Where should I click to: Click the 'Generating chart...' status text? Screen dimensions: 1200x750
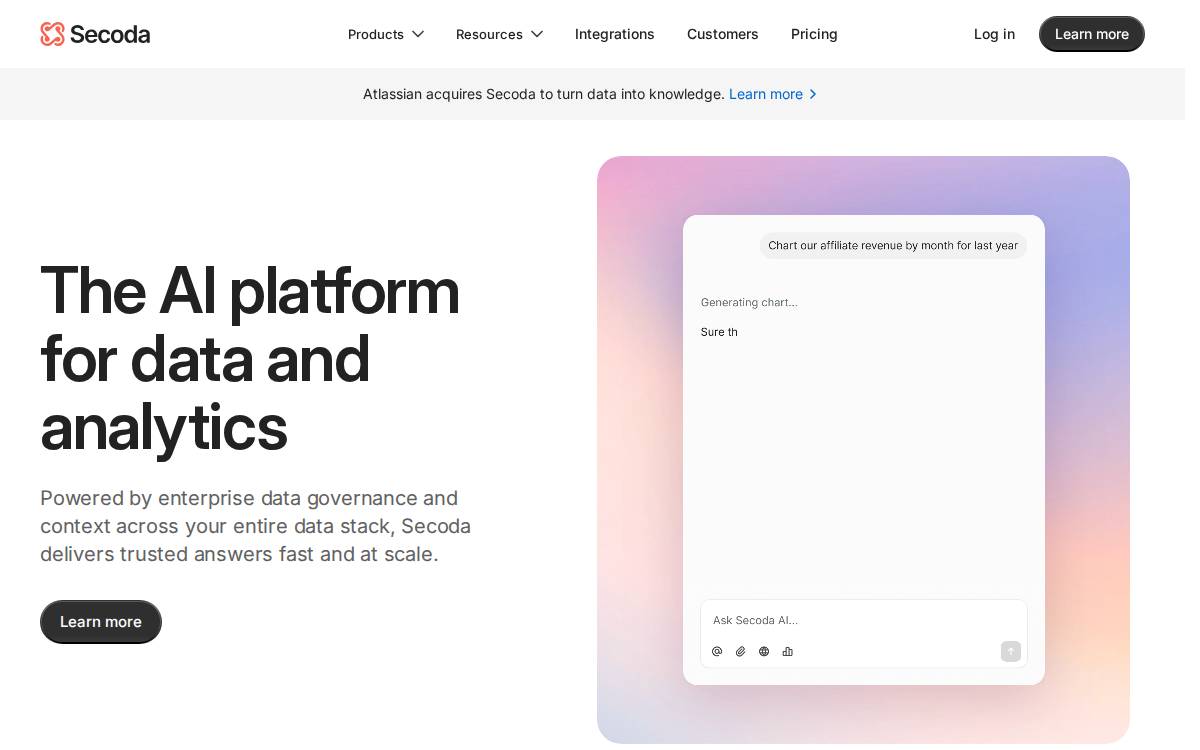749,302
